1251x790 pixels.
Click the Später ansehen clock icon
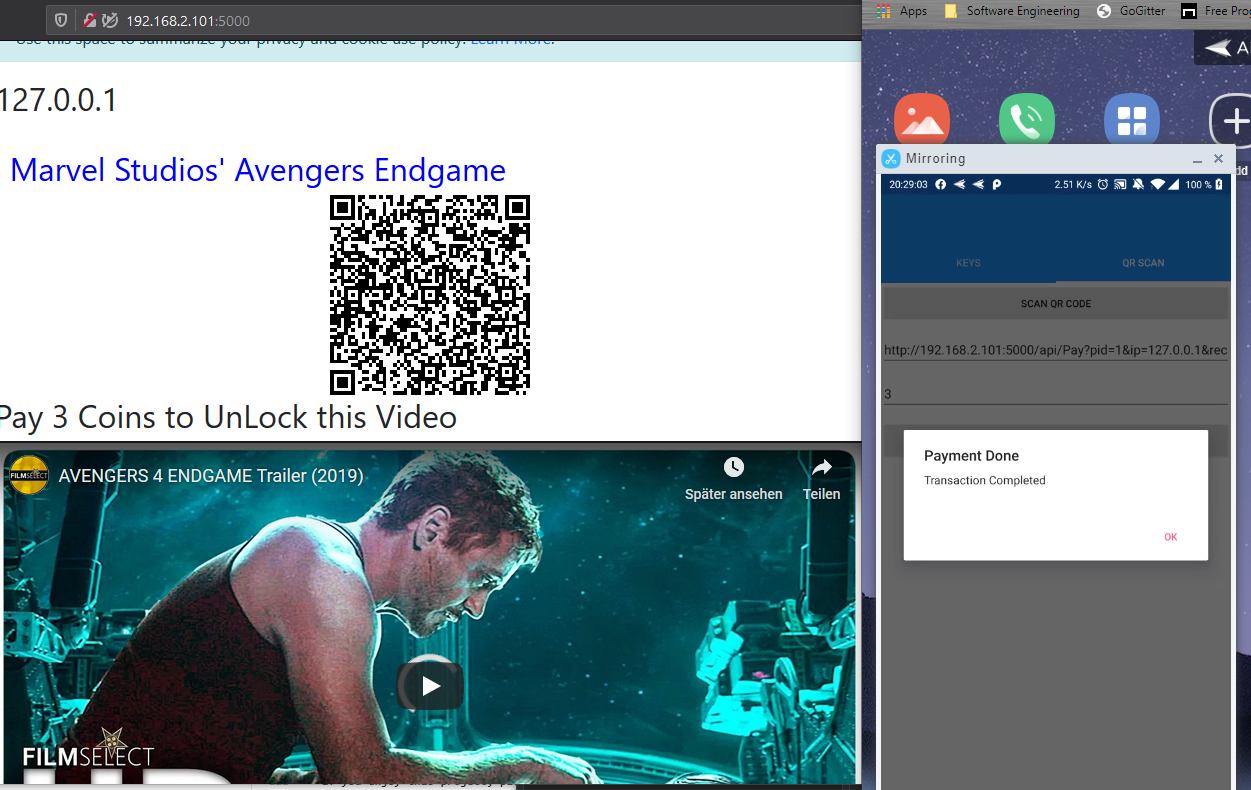click(x=734, y=467)
